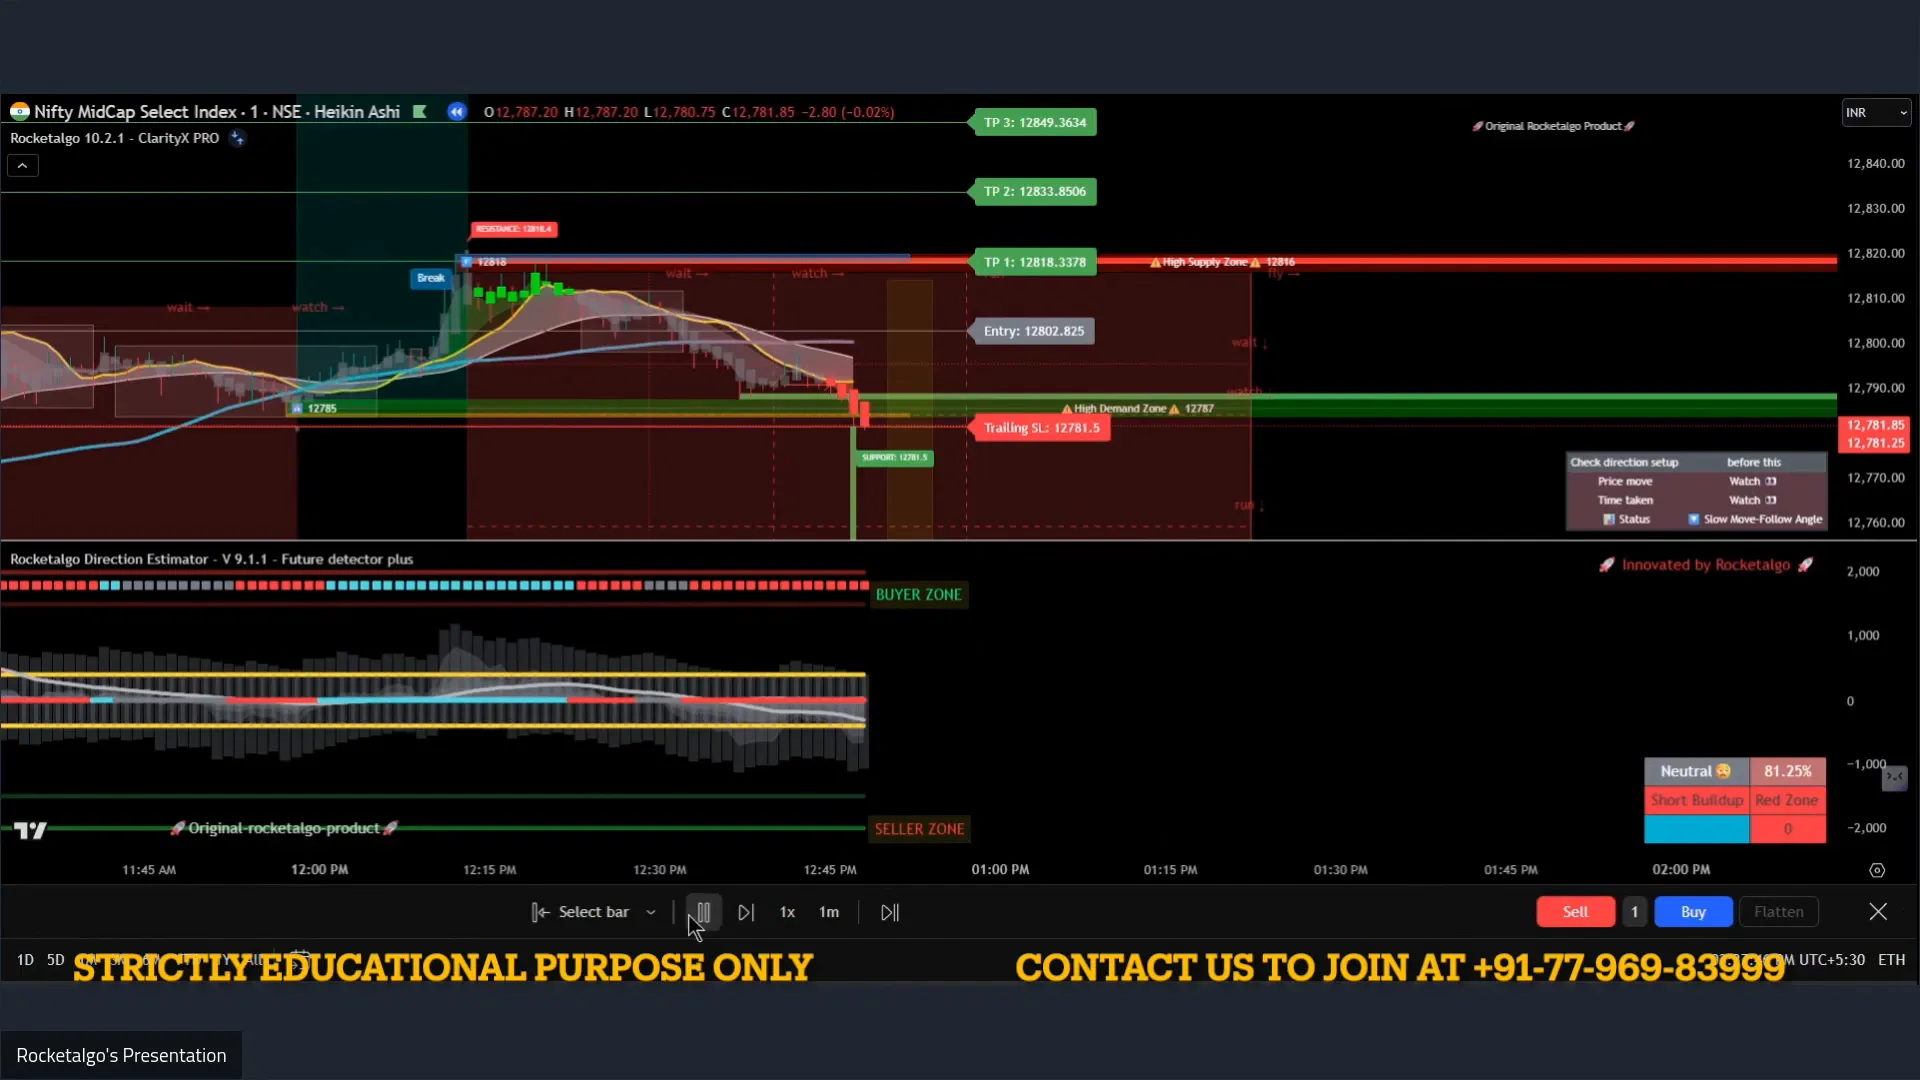Click the red cell showing 0

pyautogui.click(x=1787, y=829)
